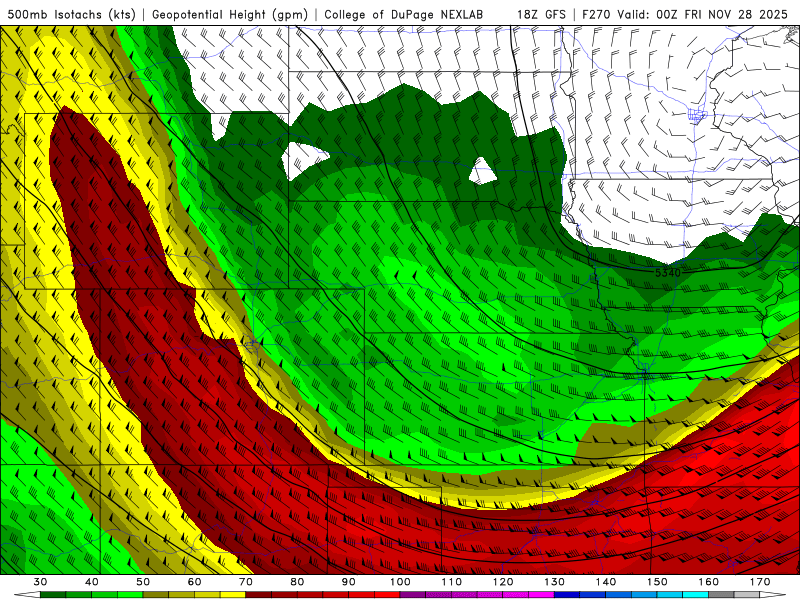
Task: Click the "College of DuPage NEXLAB" label
Action: pyautogui.click(x=403, y=15)
